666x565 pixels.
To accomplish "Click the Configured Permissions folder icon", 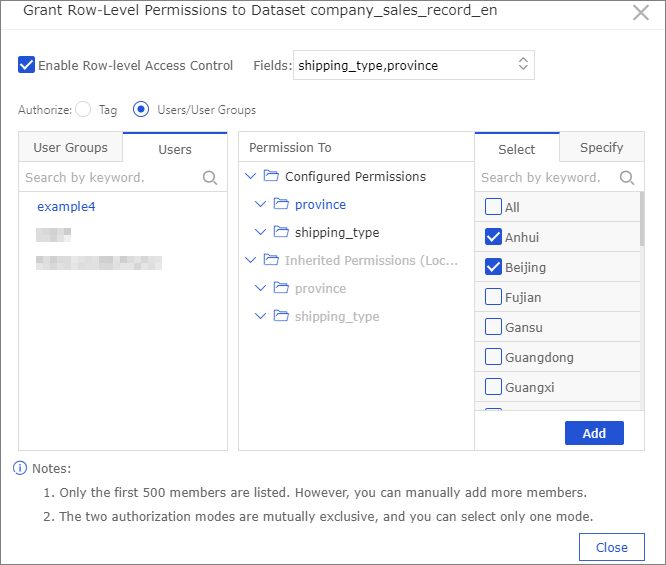I will [x=271, y=175].
